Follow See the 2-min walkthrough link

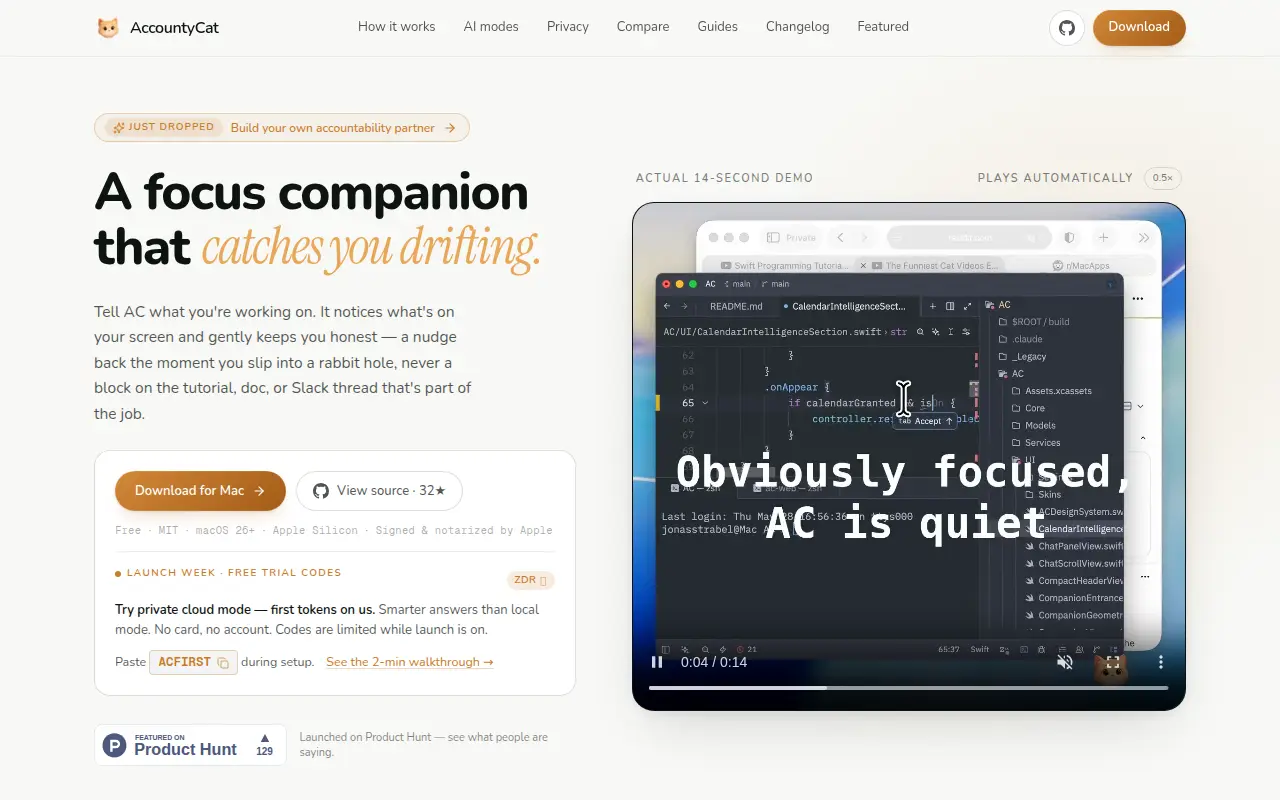410,662
